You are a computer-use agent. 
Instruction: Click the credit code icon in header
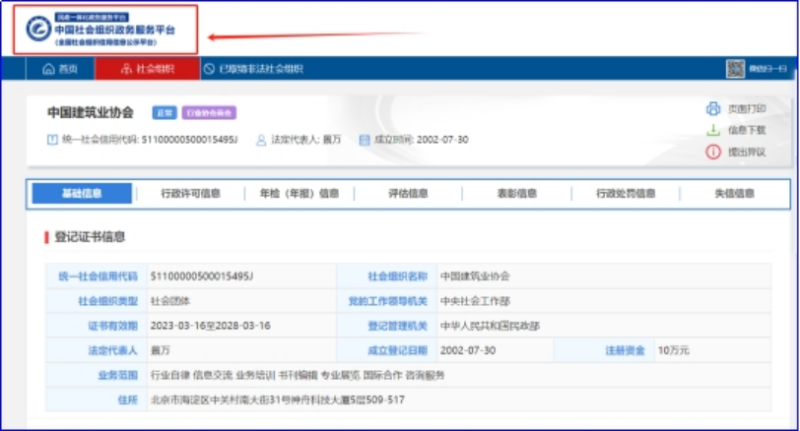pos(52,140)
